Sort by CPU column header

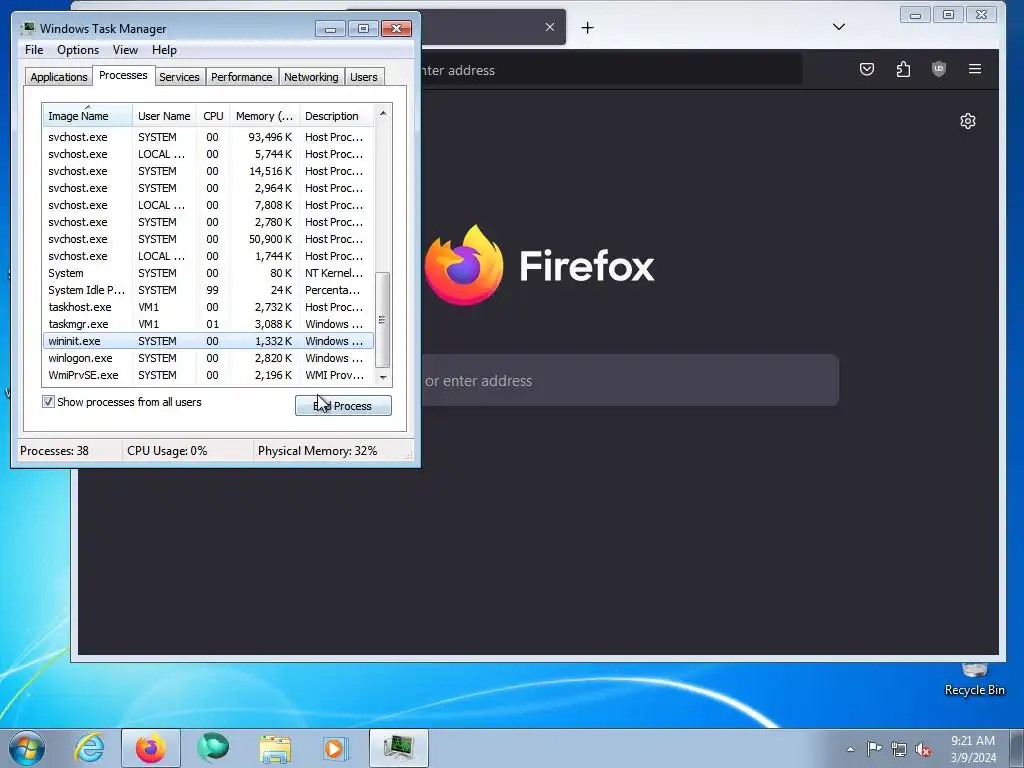point(213,116)
